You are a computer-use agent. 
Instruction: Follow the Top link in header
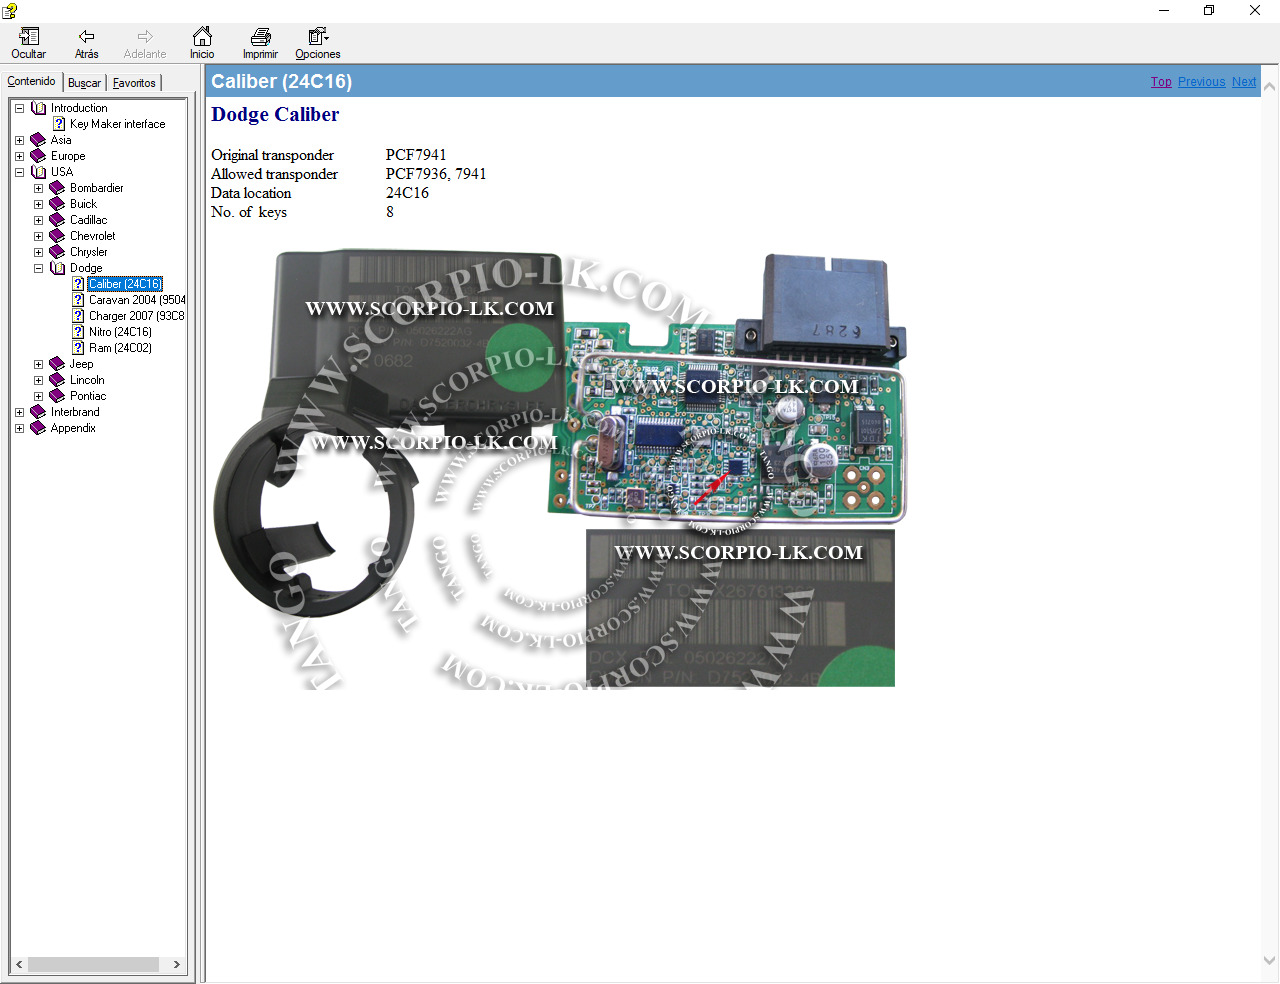1161,82
